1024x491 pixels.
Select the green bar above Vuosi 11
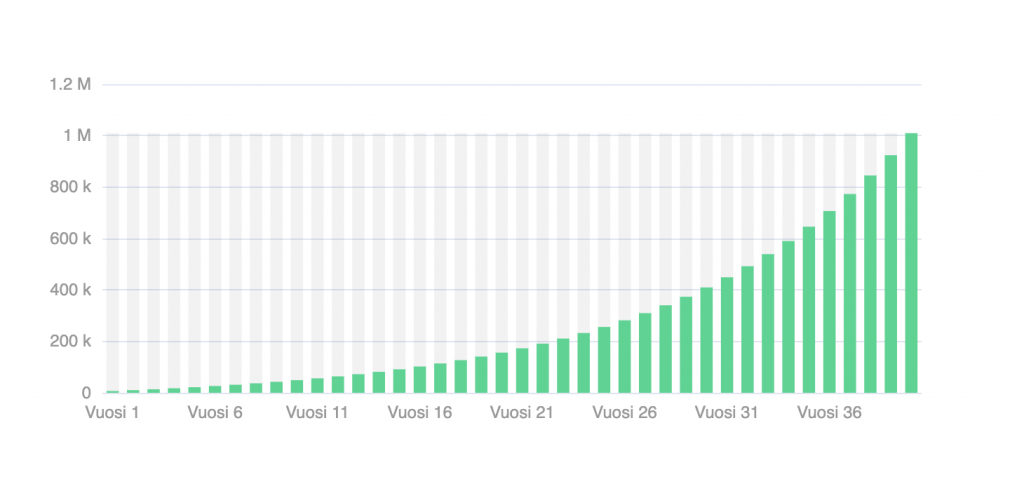pos(317,386)
